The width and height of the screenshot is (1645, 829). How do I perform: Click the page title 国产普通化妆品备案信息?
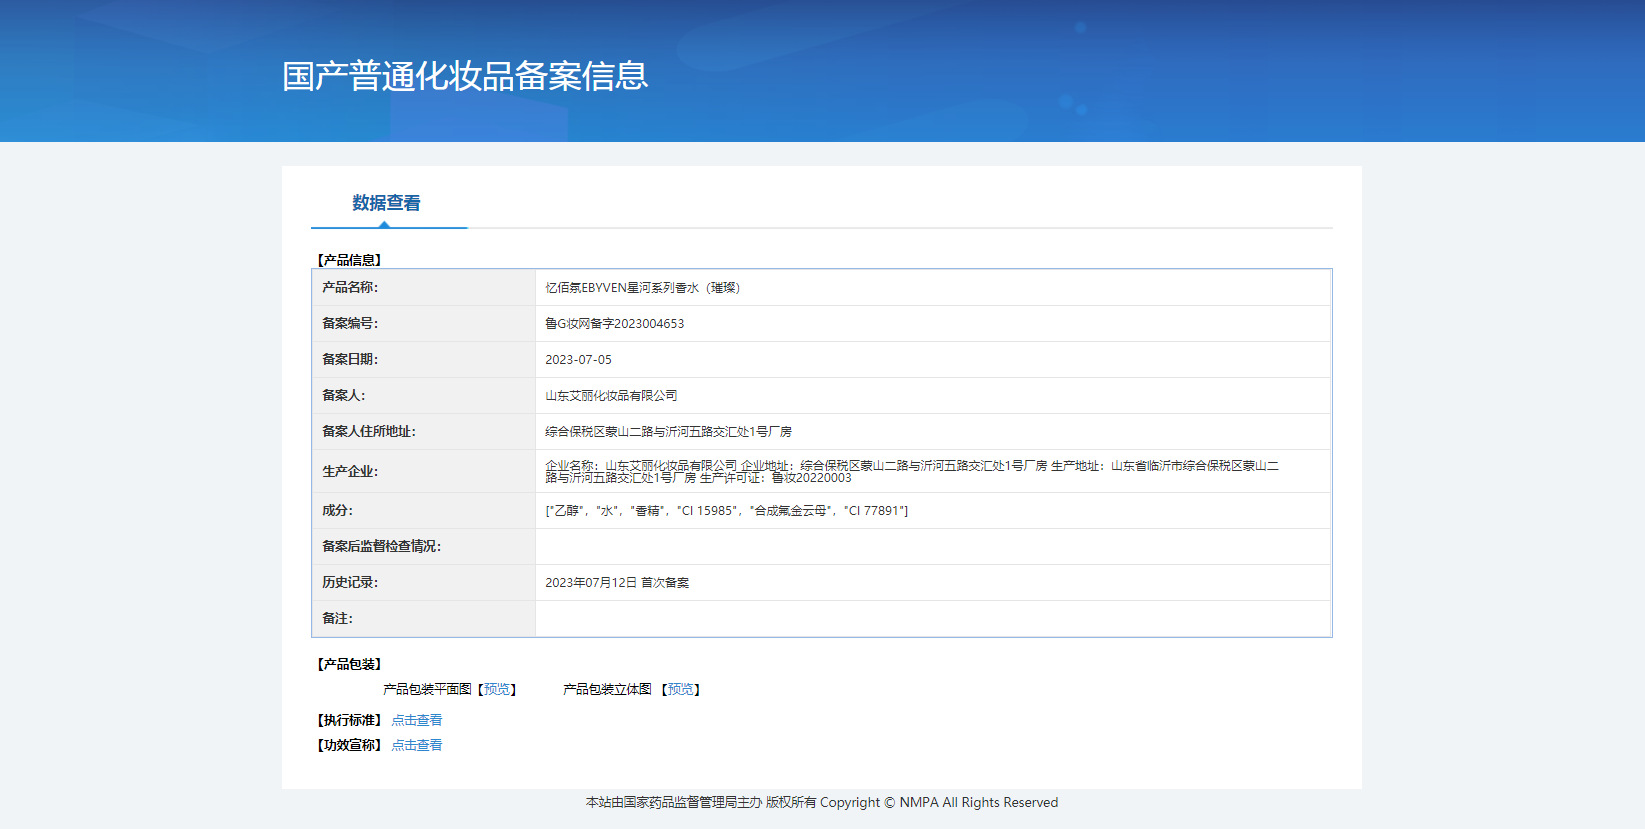tap(465, 76)
